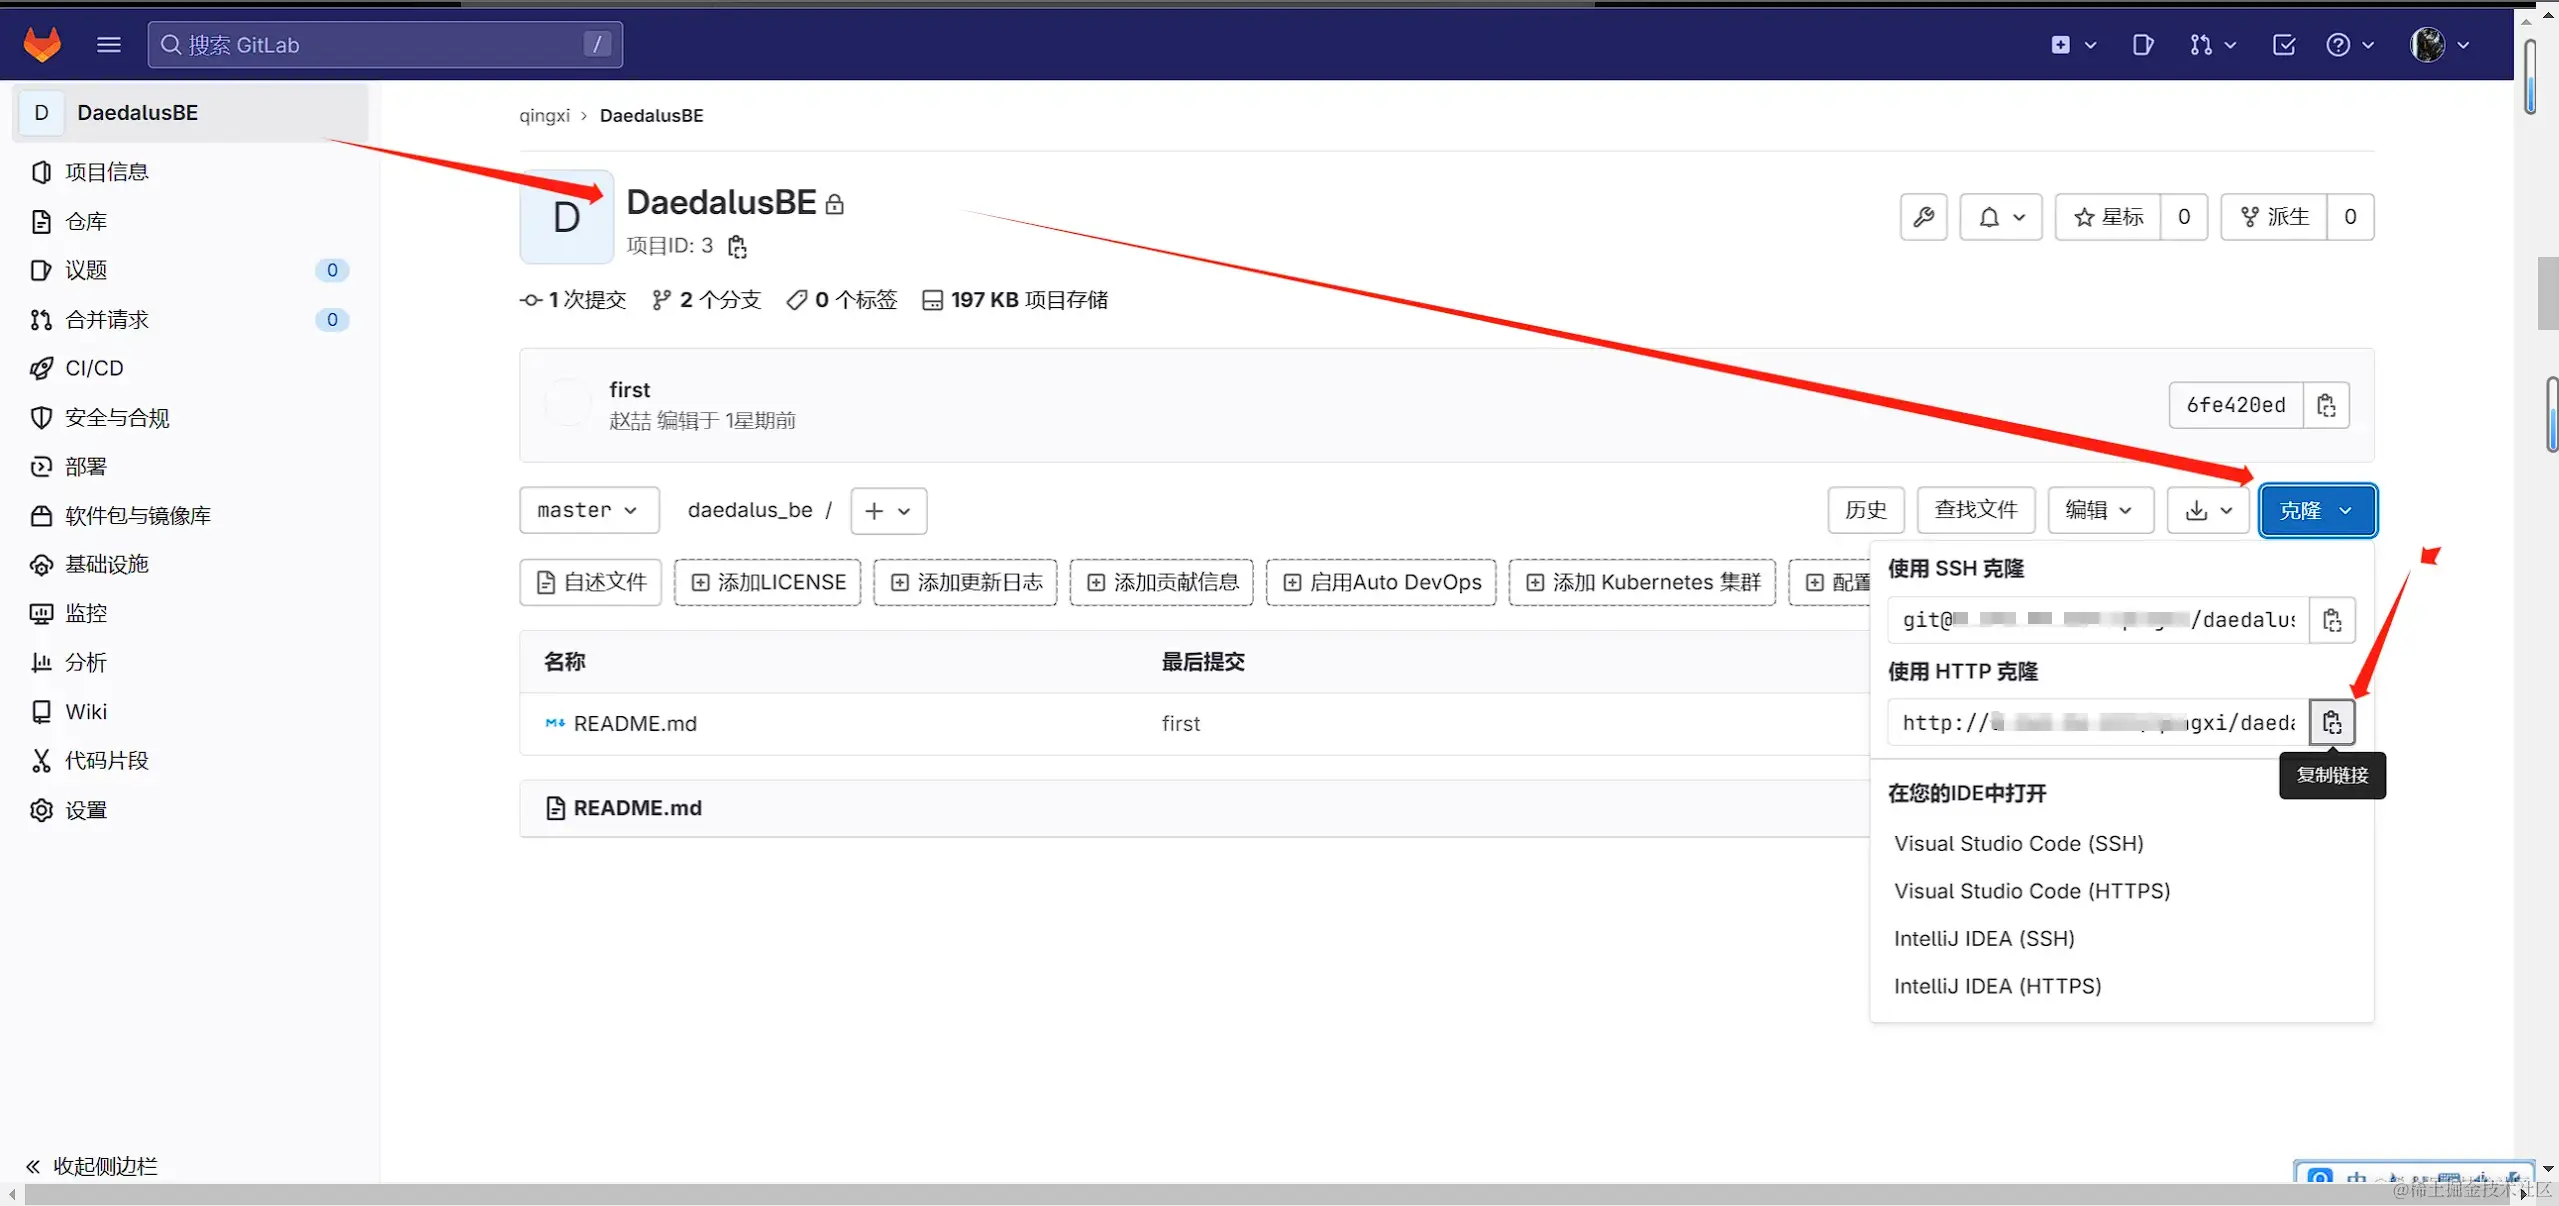Expand the 编辑 dropdown button
This screenshot has width=2559, height=1206.
click(x=2097, y=510)
